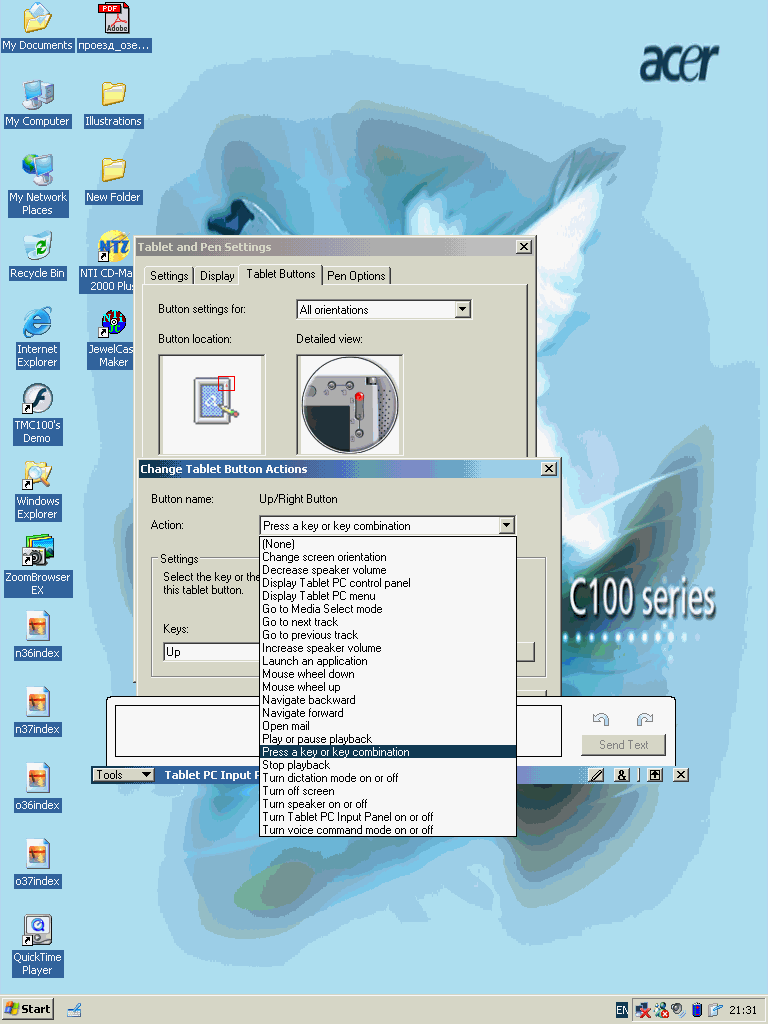This screenshot has width=768, height=1024.
Task: Pick Turn off screen
Action: click(387, 791)
